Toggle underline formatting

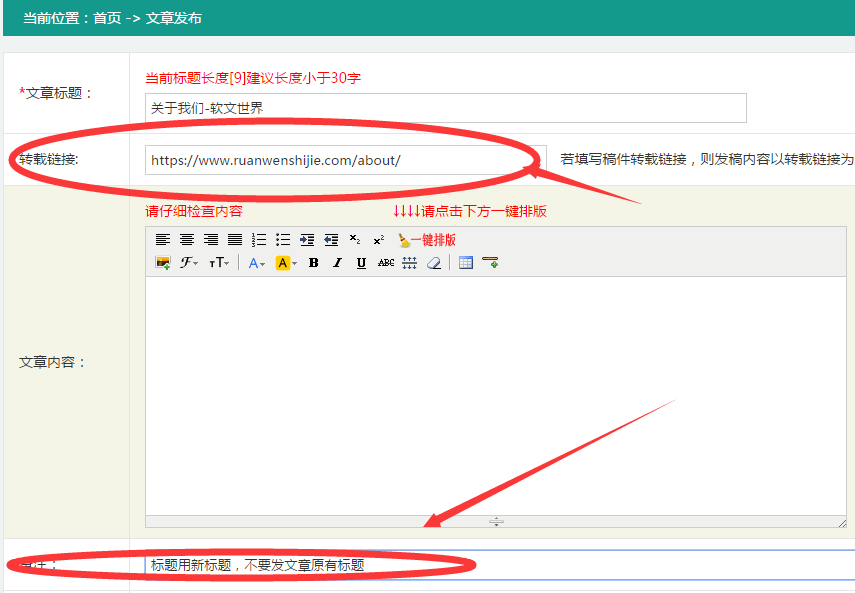(361, 263)
